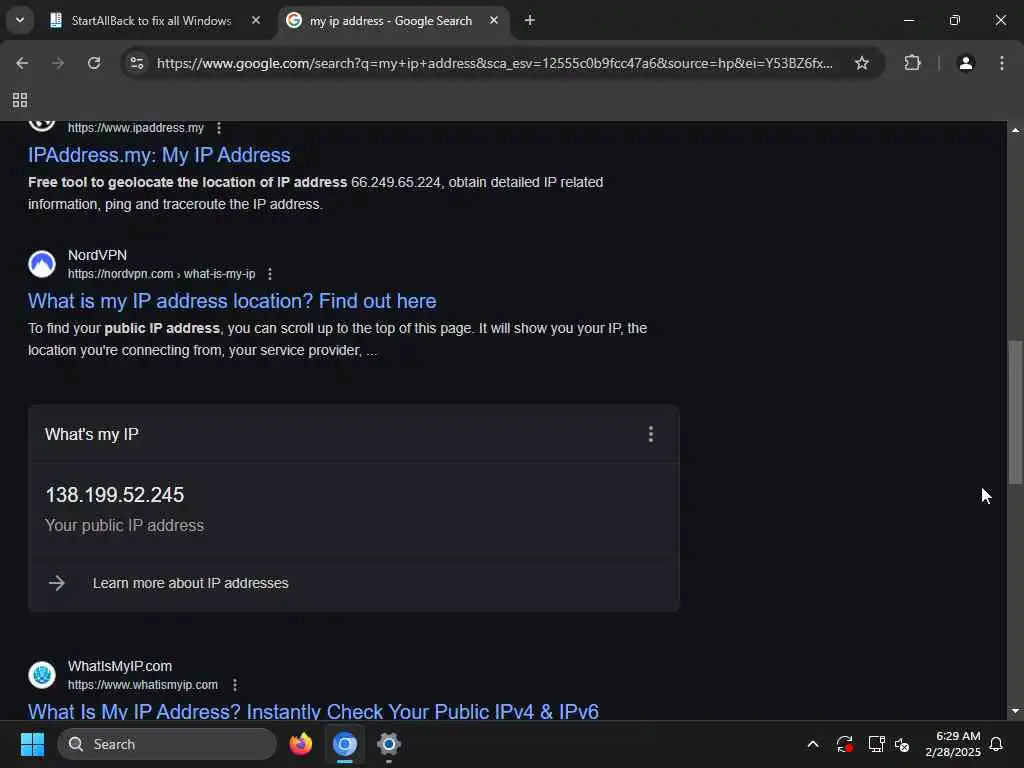
Task: Open the network tray icon
Action: (876, 744)
